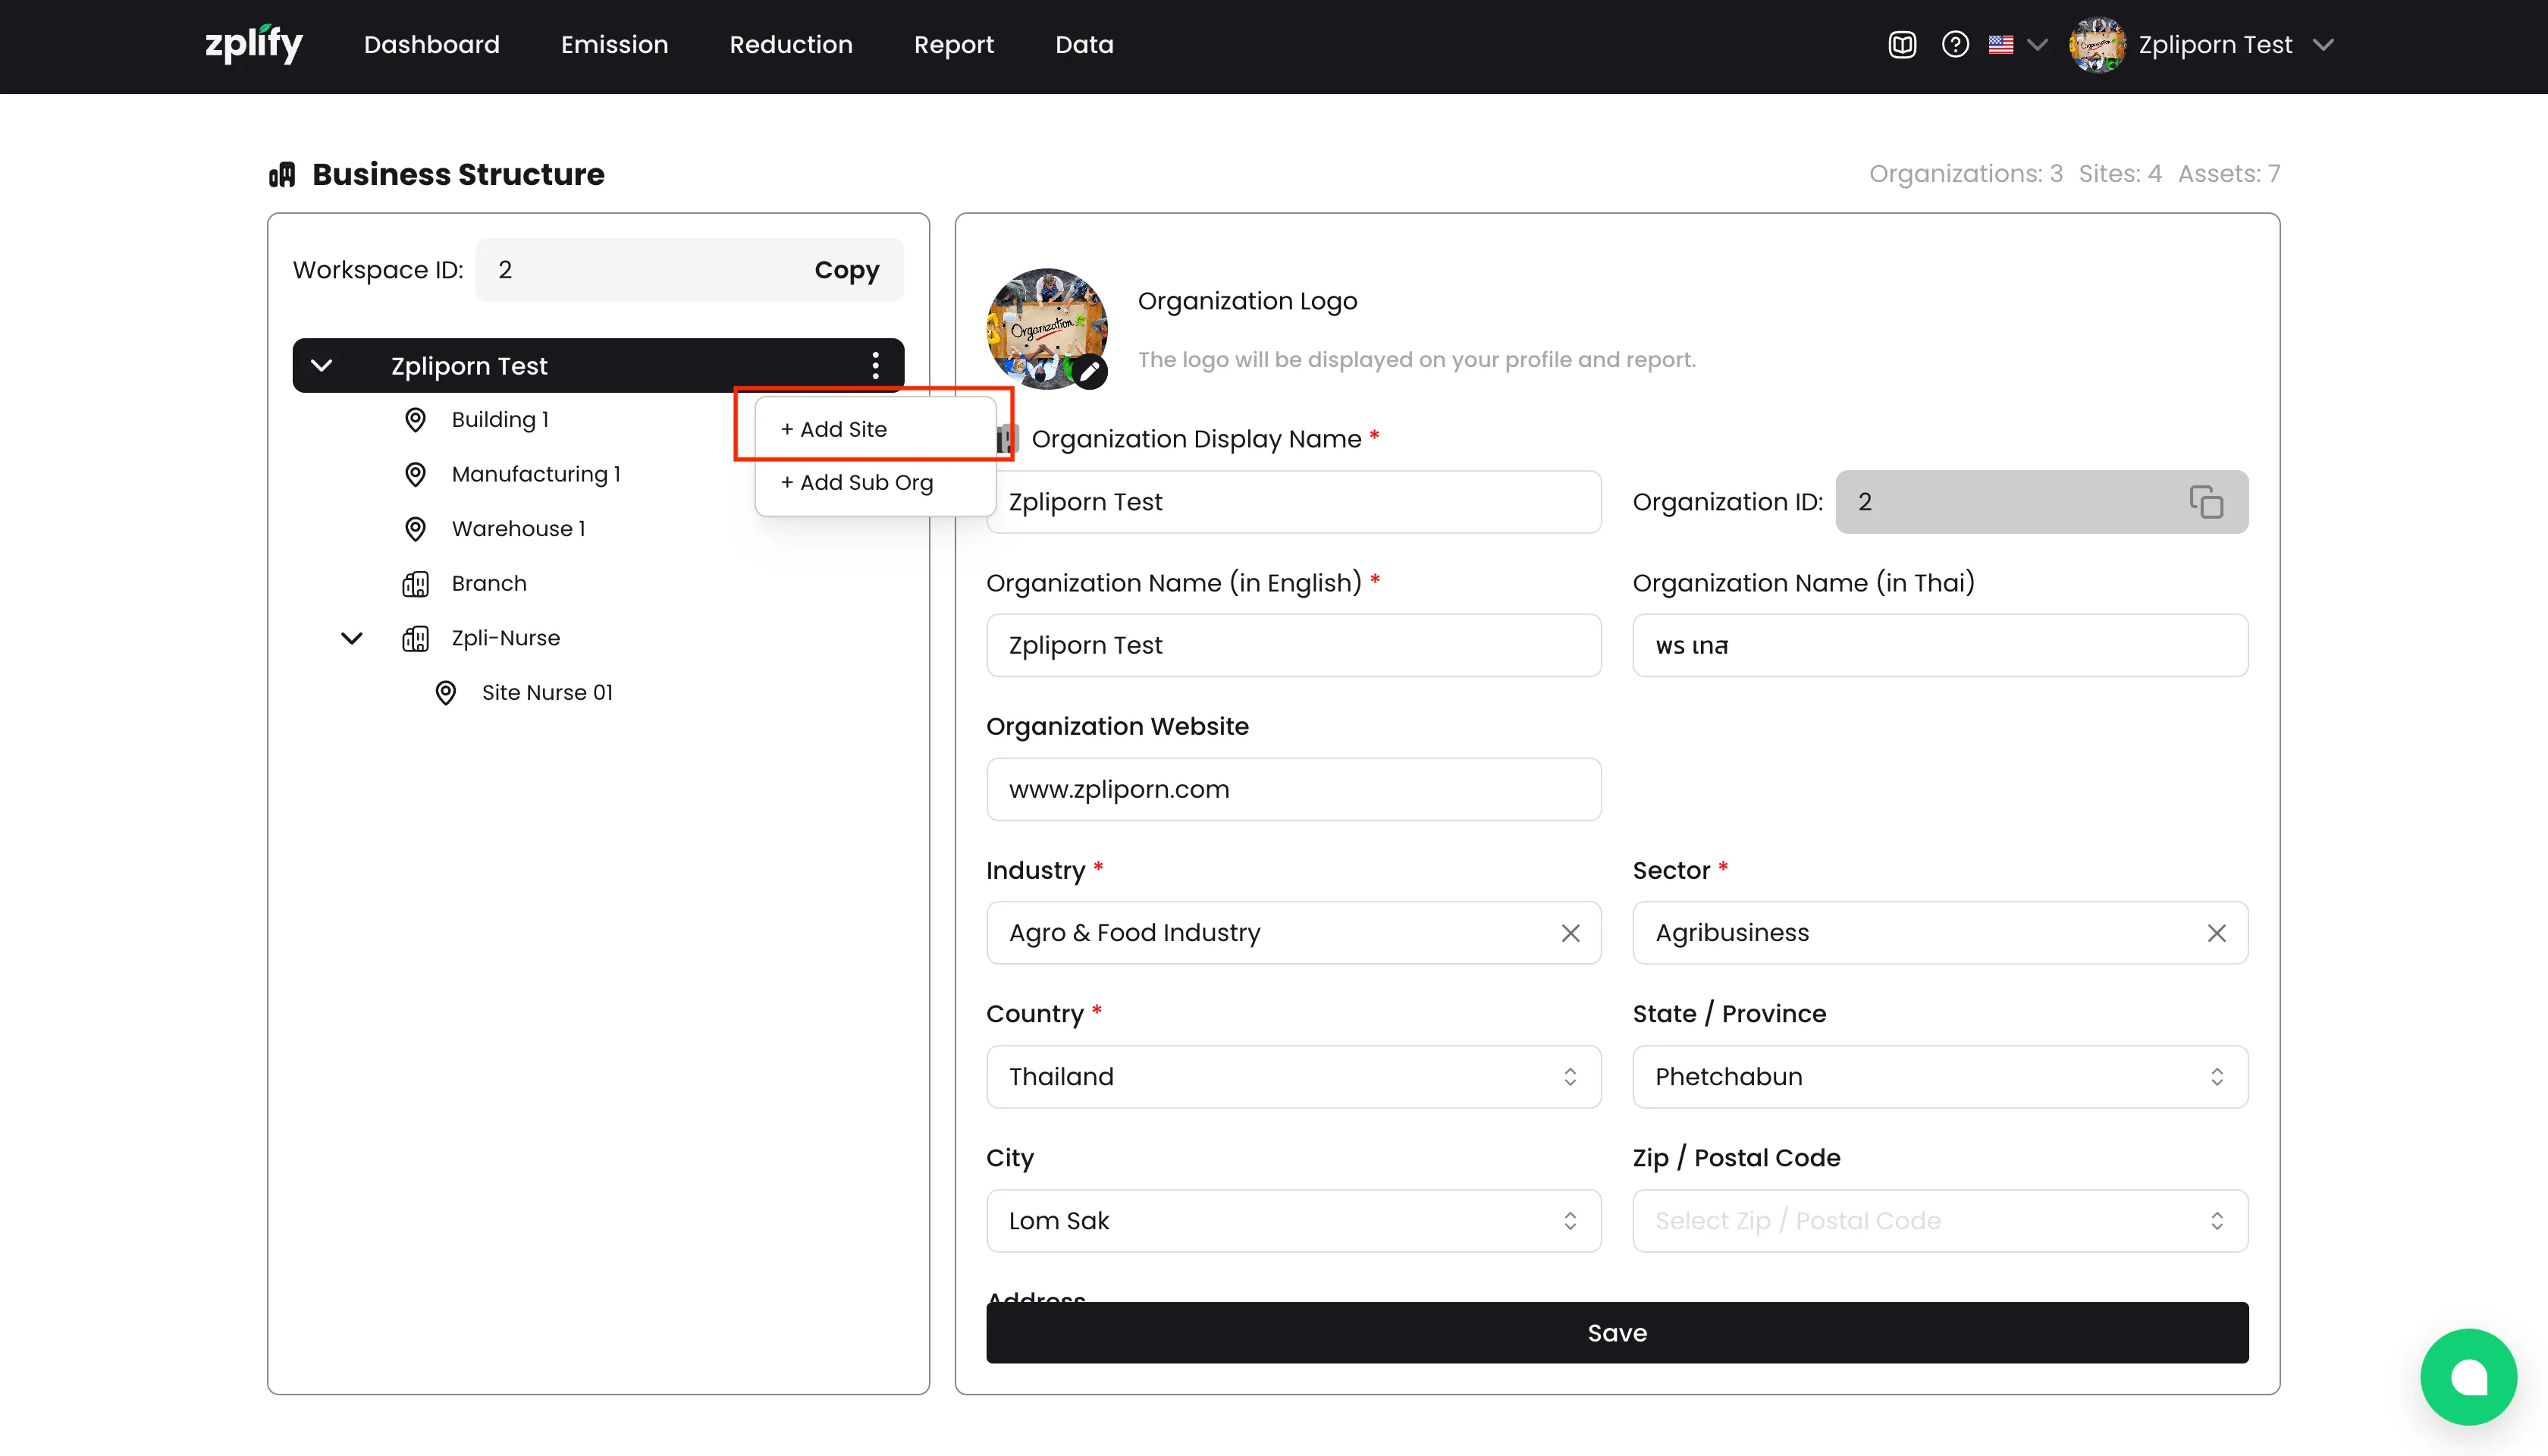Image resolution: width=2548 pixels, height=1456 pixels.
Task: Open the Country dropdown showing Thailand
Action: 1293,1077
